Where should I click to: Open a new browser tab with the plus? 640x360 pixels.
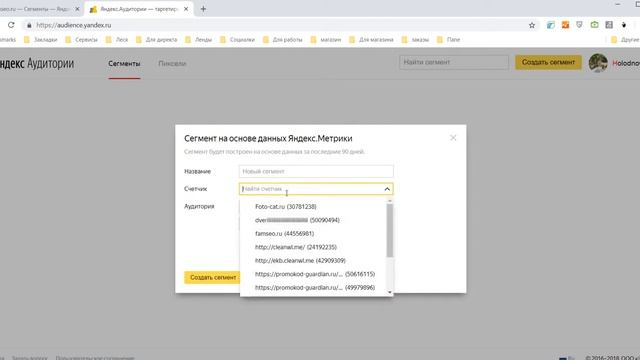(x=203, y=9)
